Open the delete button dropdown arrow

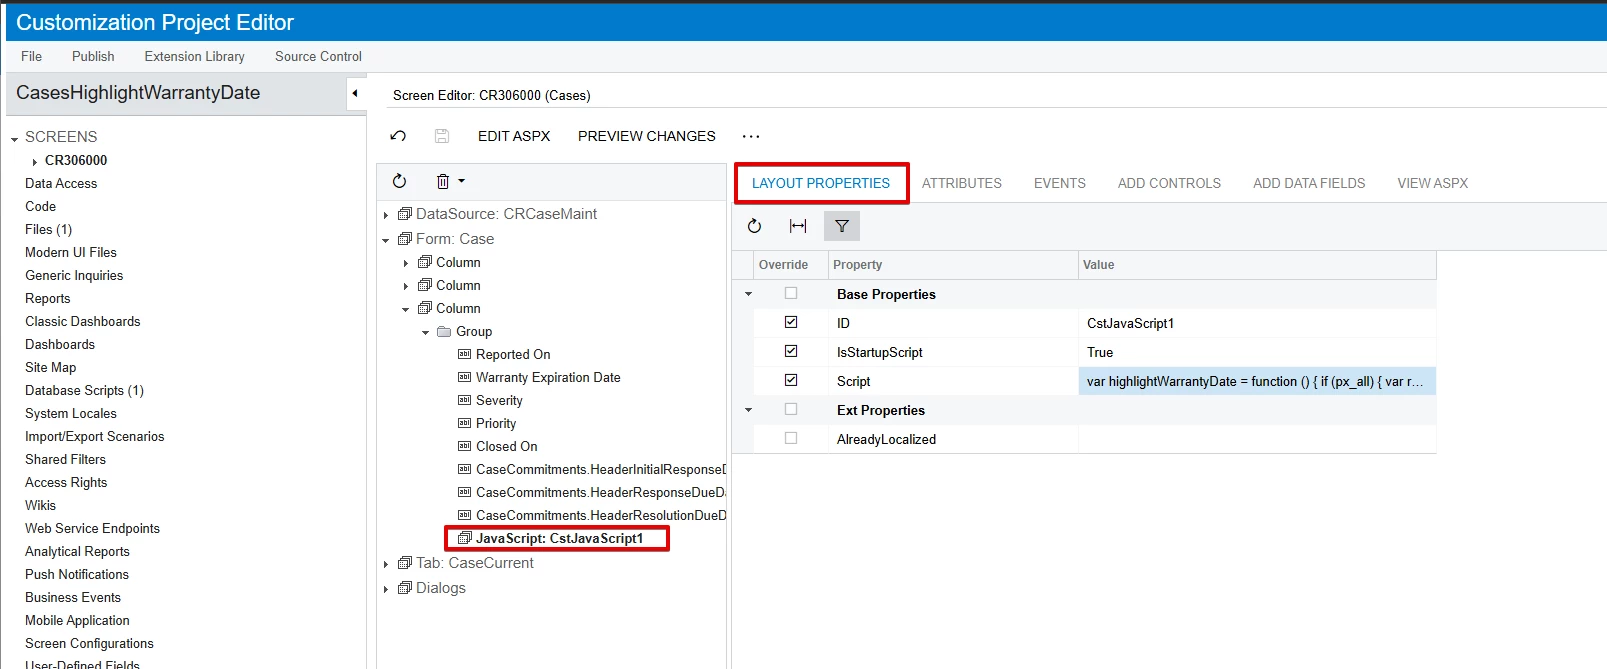tap(461, 181)
